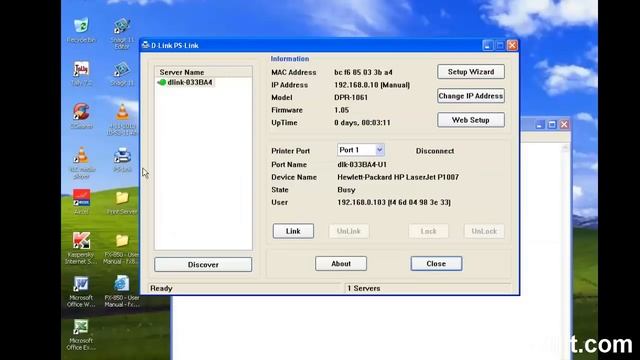Click the D-Link PS-Link title bar printer icon
Viewport: 640px width, 360px height.
click(145, 45)
